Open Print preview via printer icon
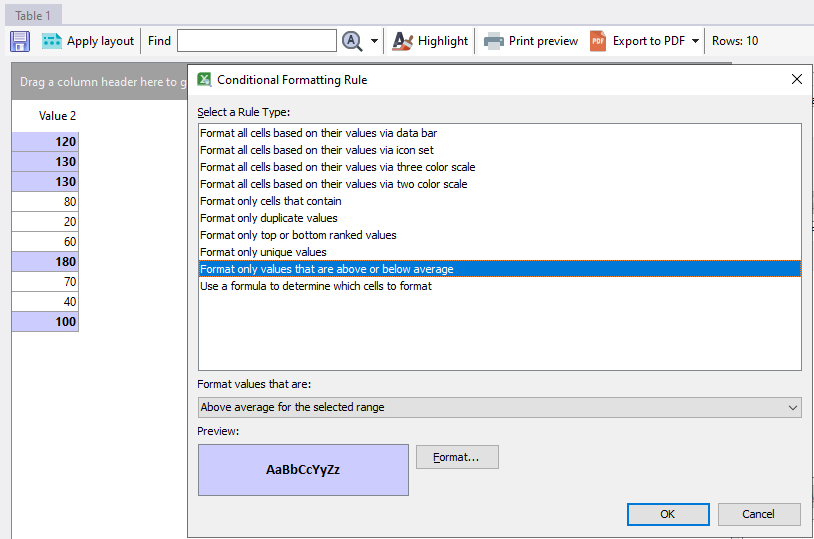Screen dimensions: 814x539 (493, 41)
